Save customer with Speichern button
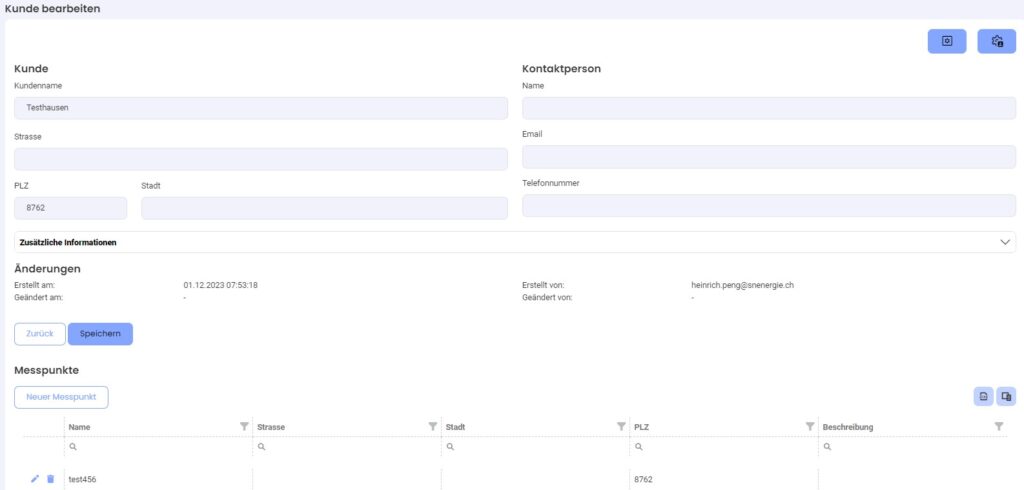This screenshot has height=490, width=1024. [x=100, y=334]
